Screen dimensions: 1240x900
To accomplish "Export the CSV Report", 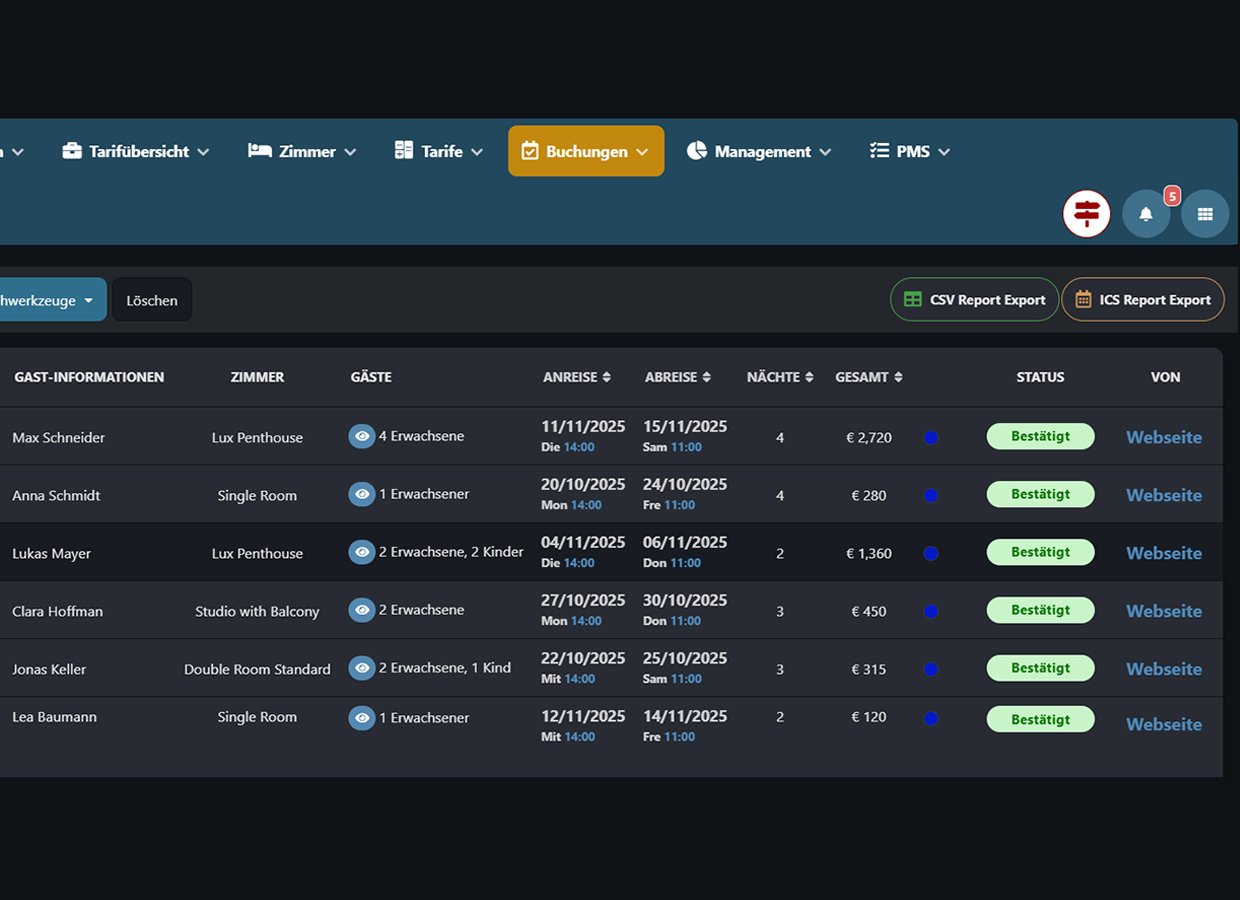I will 974,300.
